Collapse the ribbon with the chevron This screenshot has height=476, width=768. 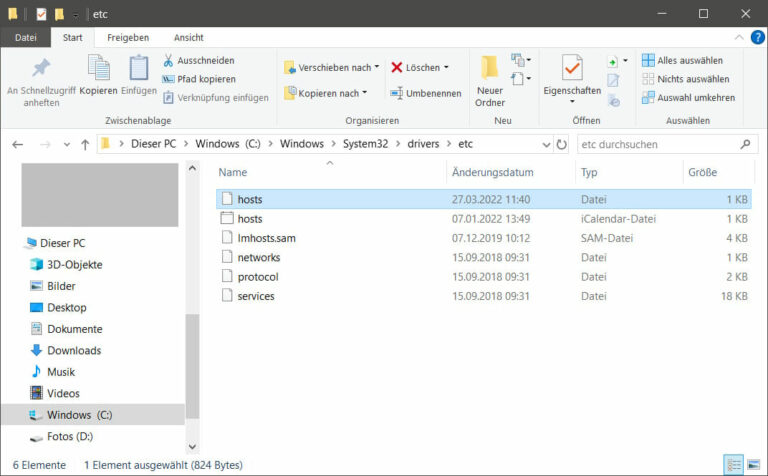tap(739, 37)
